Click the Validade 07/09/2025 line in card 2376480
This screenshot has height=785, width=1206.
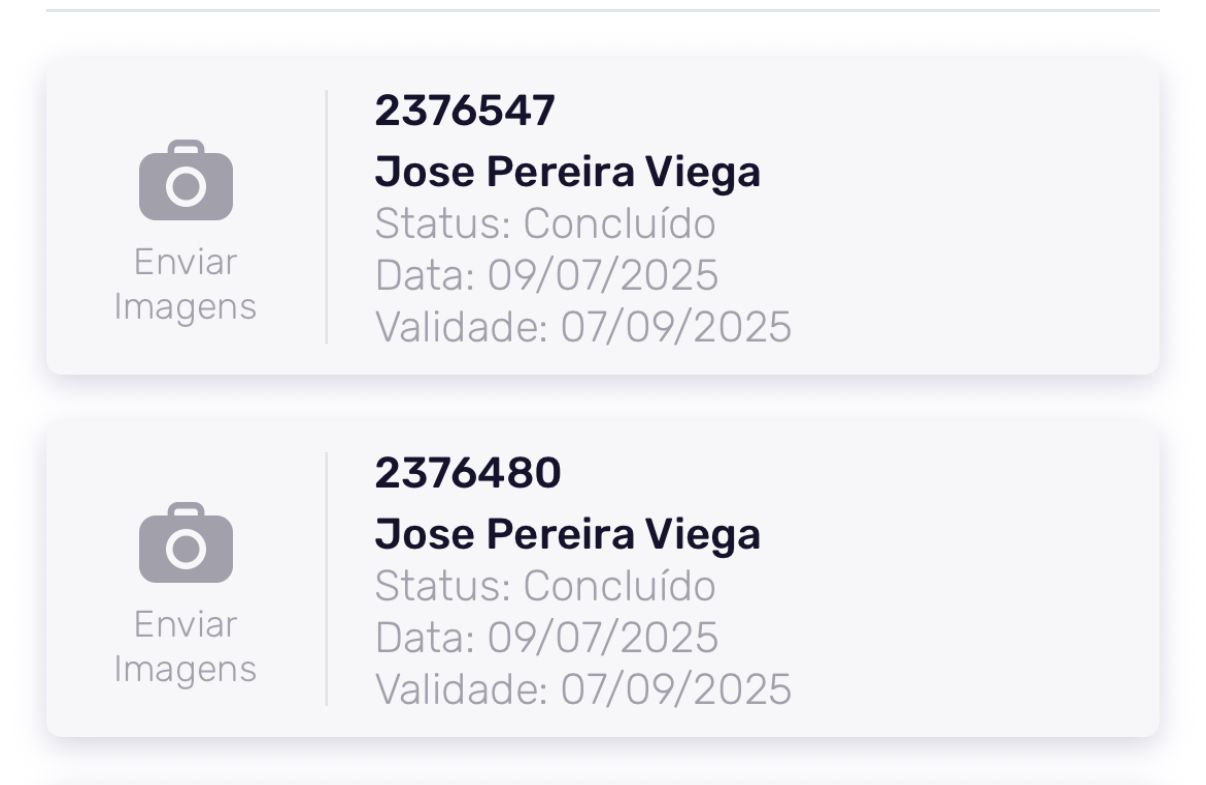[x=583, y=689]
